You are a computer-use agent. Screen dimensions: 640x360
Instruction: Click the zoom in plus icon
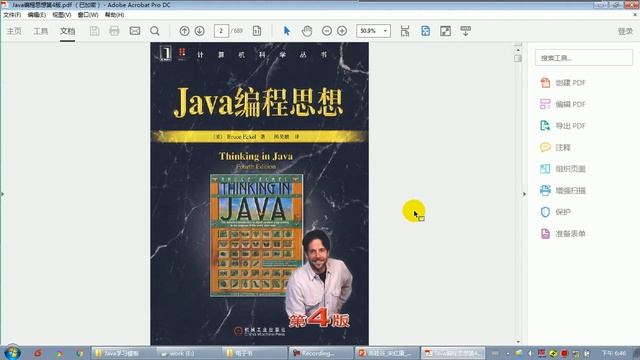342,31
